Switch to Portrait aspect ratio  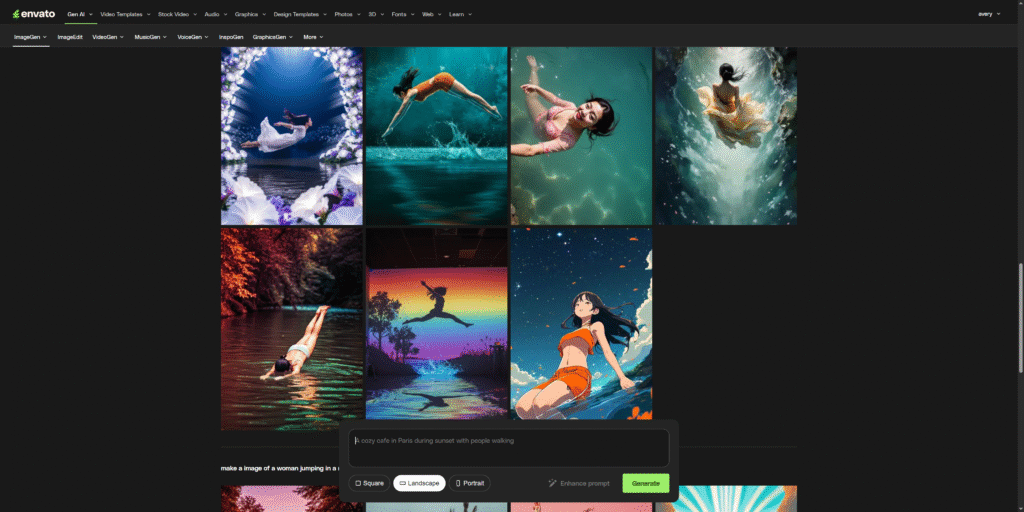(470, 483)
